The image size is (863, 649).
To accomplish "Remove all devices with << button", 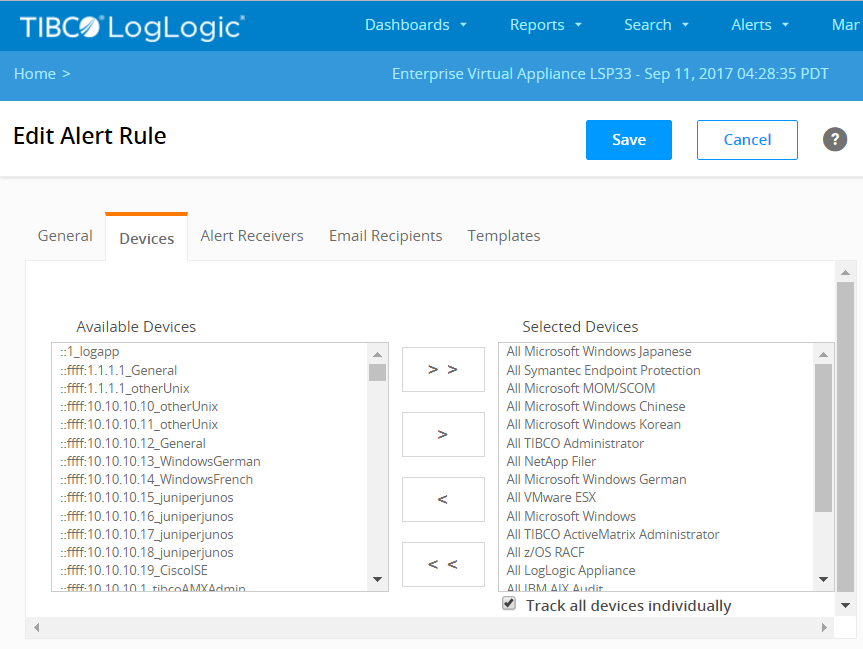I will click(442, 564).
